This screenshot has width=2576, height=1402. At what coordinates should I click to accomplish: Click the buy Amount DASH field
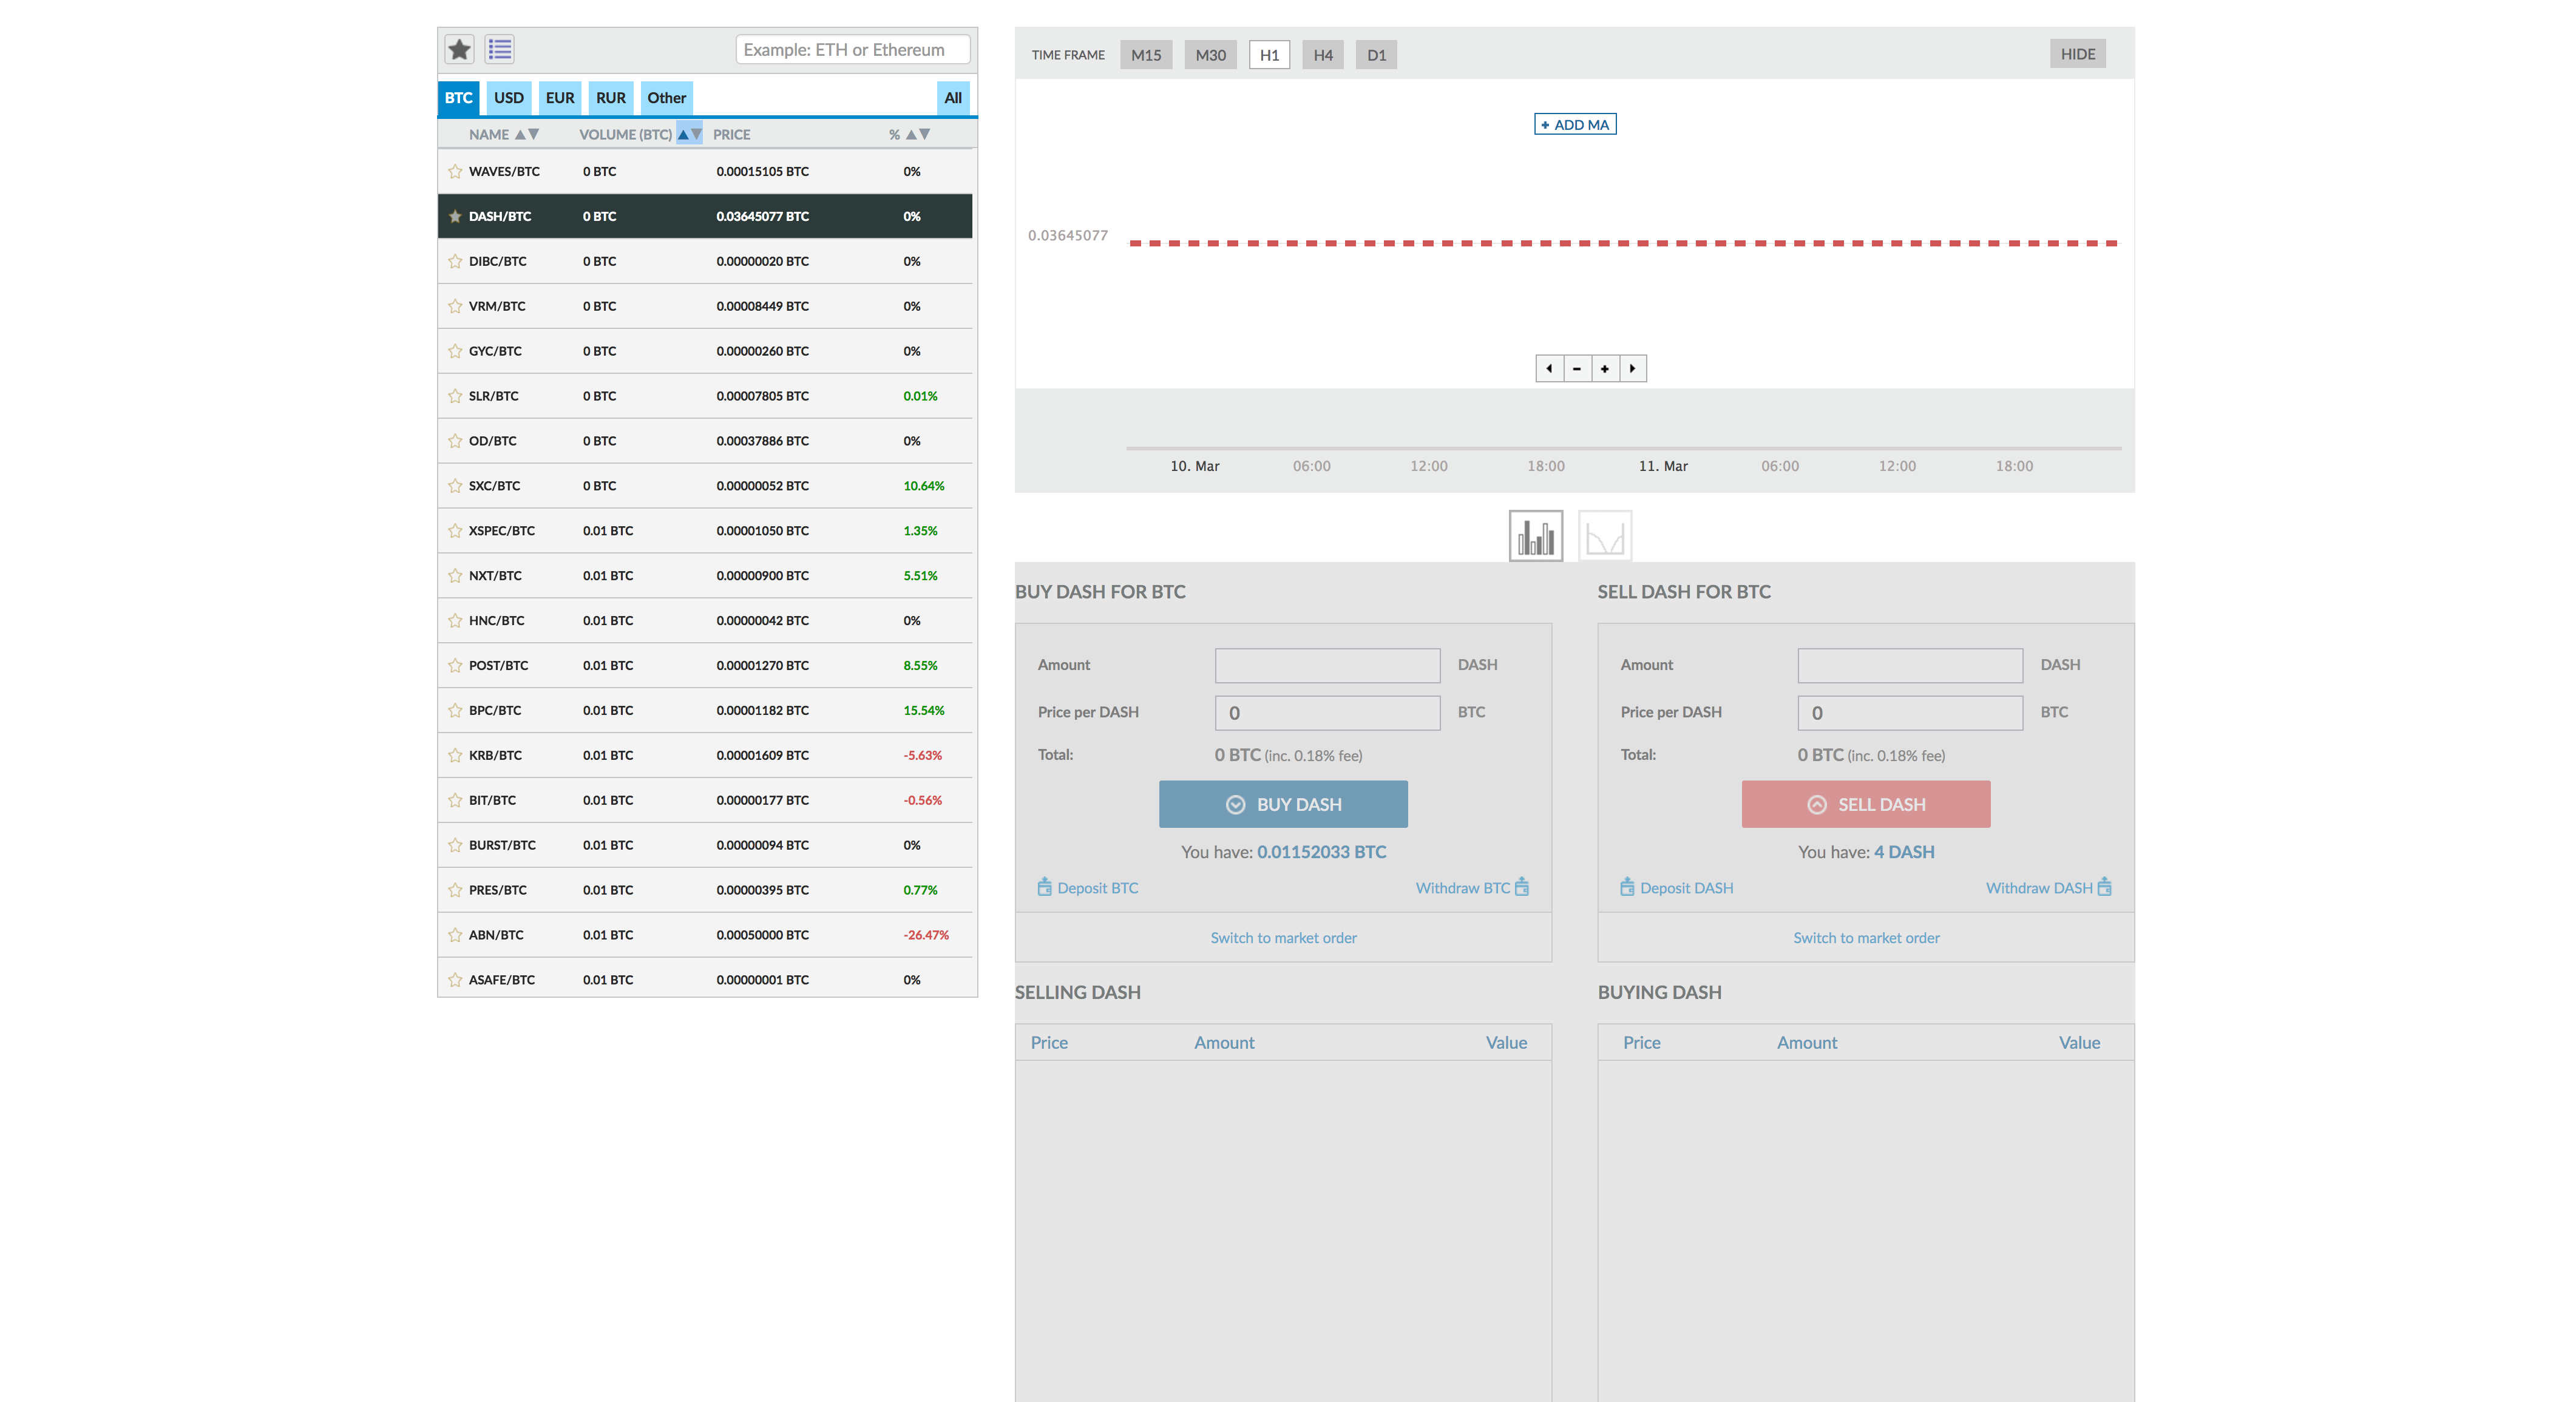coord(1327,665)
